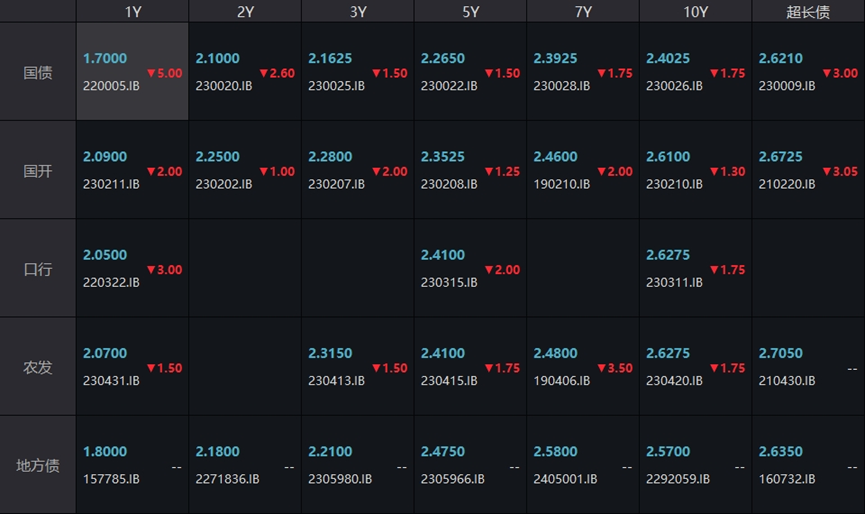Click the red ▼5.00 change indicator

point(164,73)
